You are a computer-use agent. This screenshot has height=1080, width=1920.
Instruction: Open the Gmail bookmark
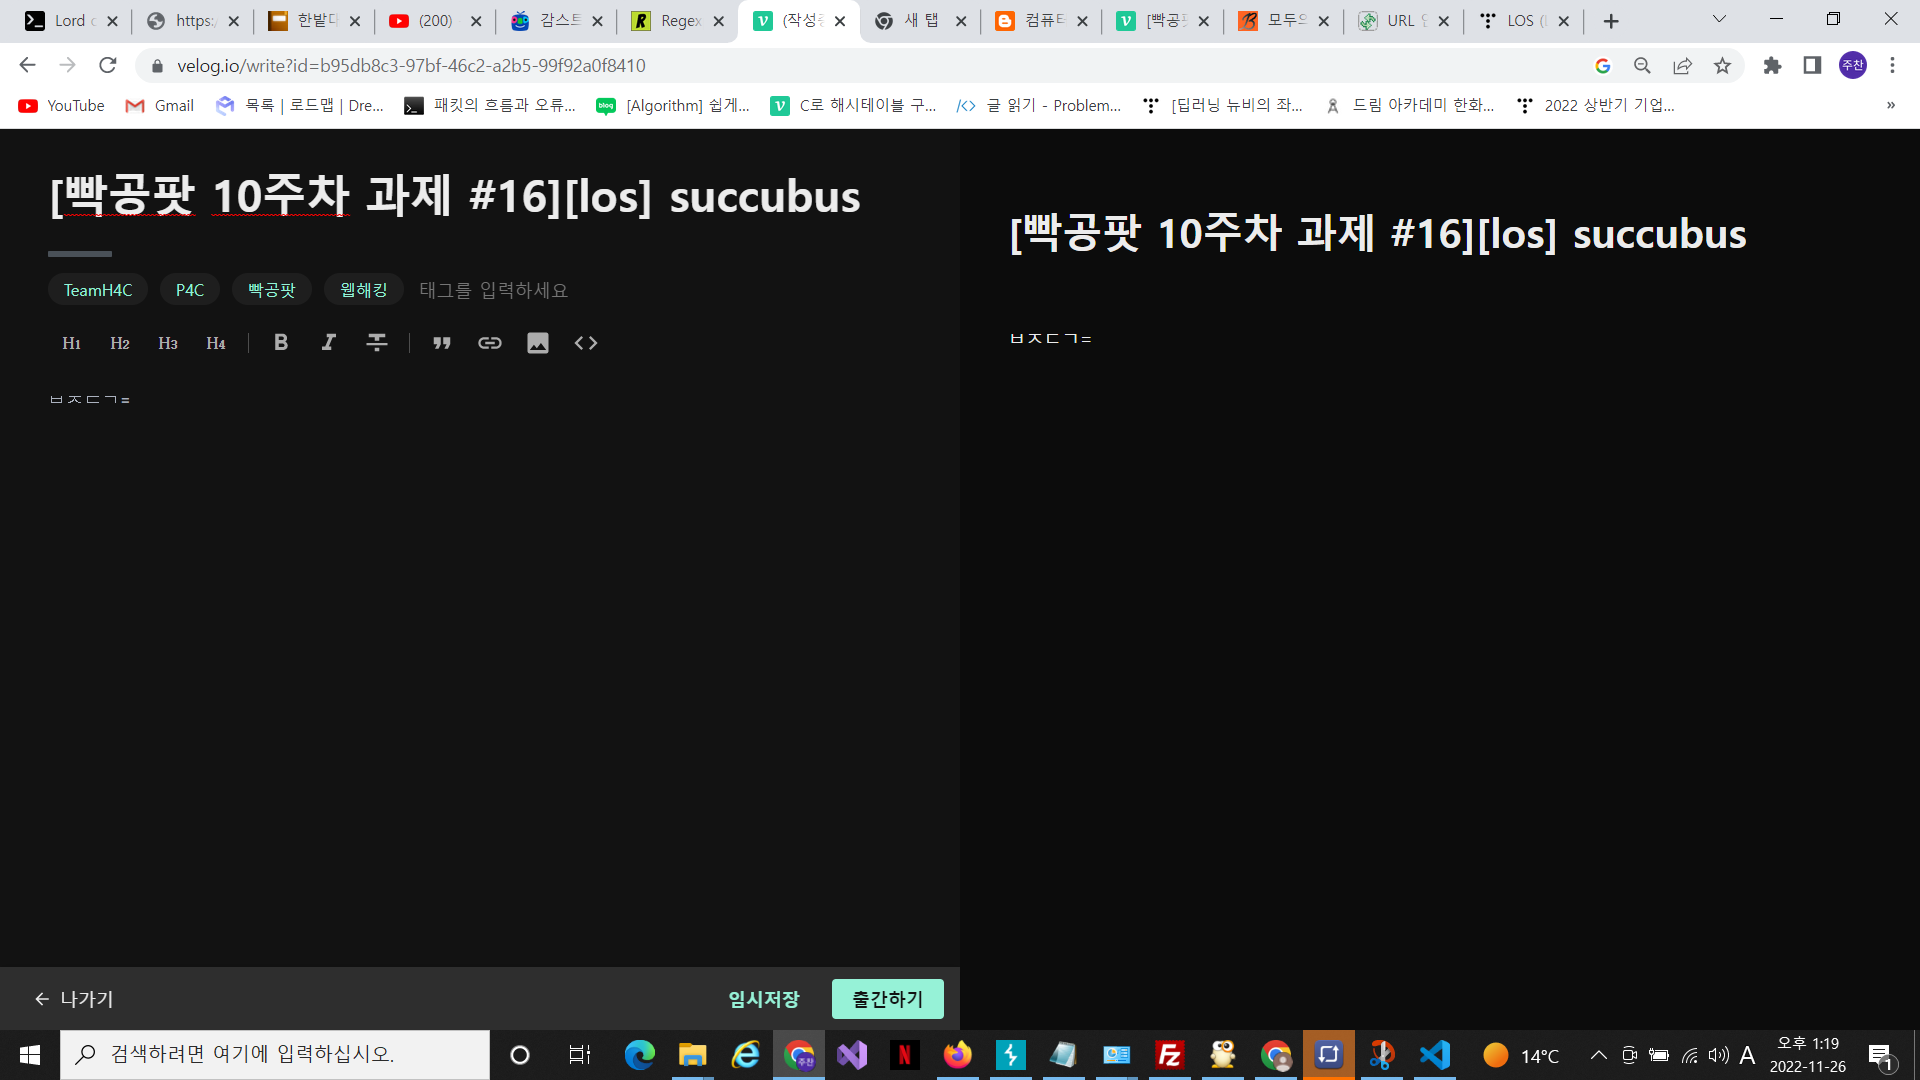pos(160,105)
